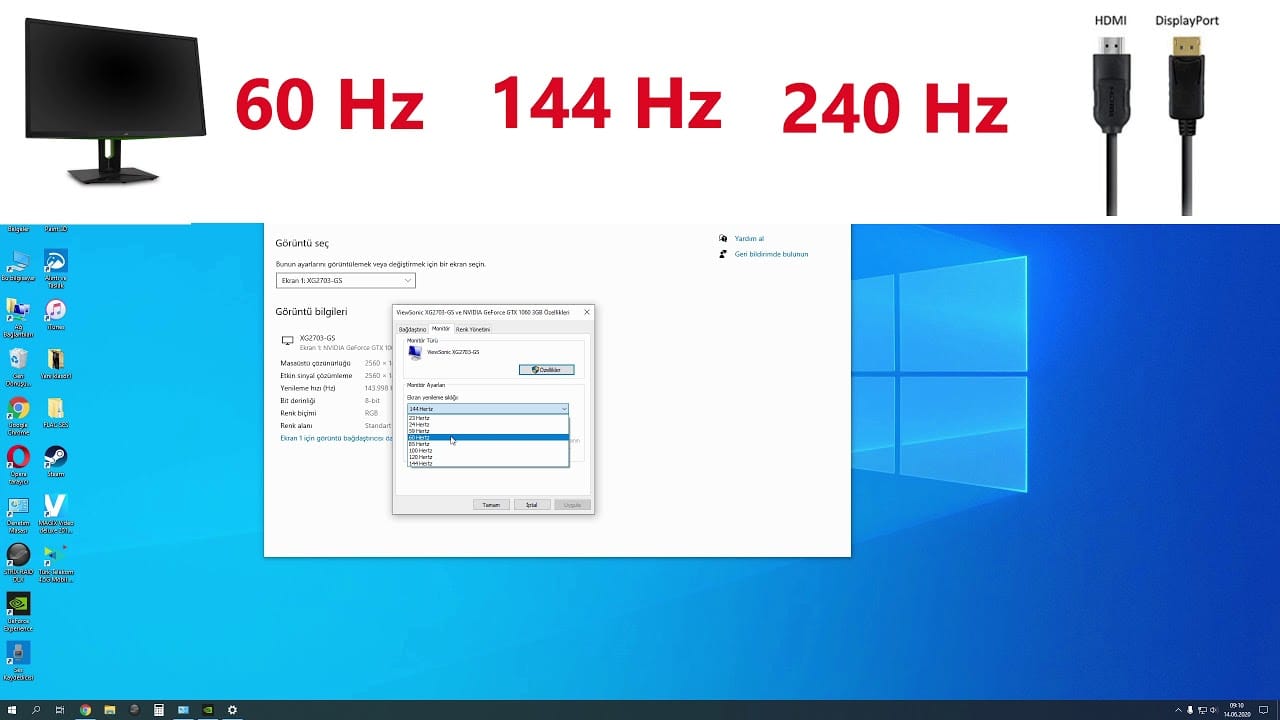Image resolution: width=1280 pixels, height=720 pixels.
Task: Choose 100 Hertz from the refresh list
Action: (487, 450)
